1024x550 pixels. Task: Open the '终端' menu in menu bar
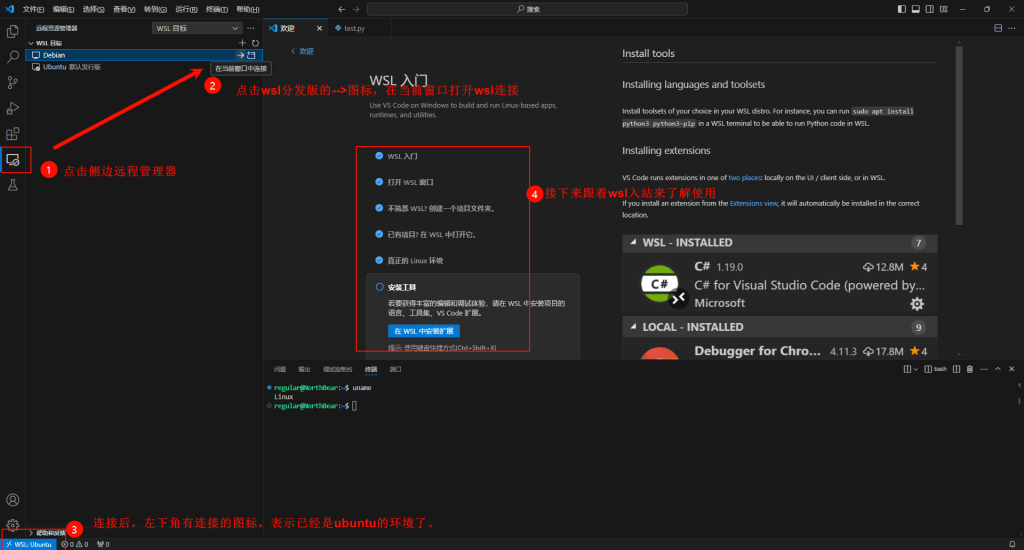[x=214, y=9]
